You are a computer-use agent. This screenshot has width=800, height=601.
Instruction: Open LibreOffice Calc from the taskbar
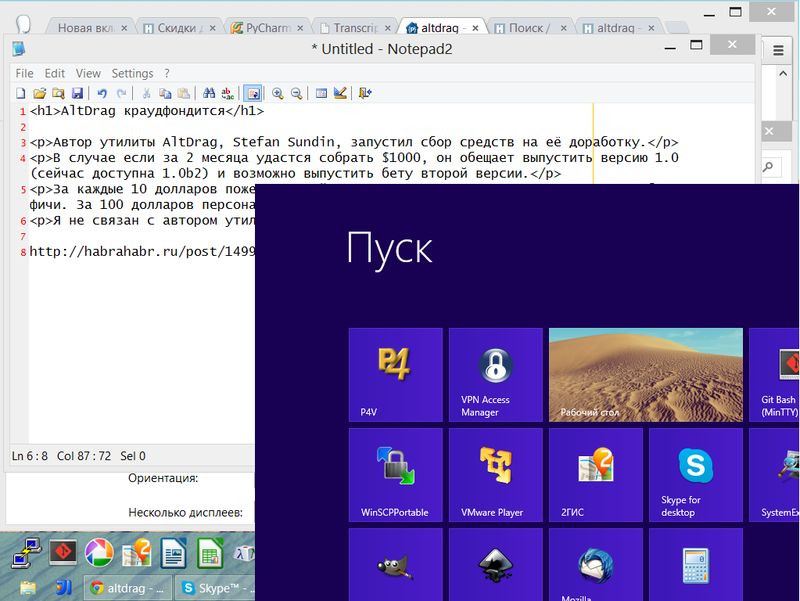pos(210,554)
